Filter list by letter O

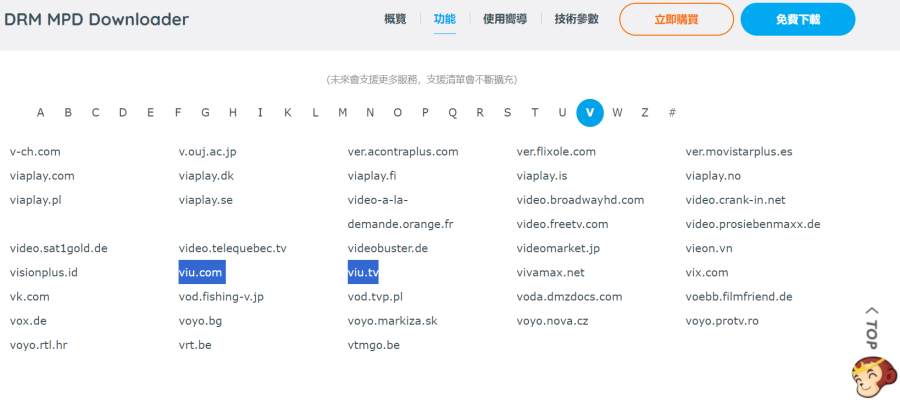[x=398, y=112]
